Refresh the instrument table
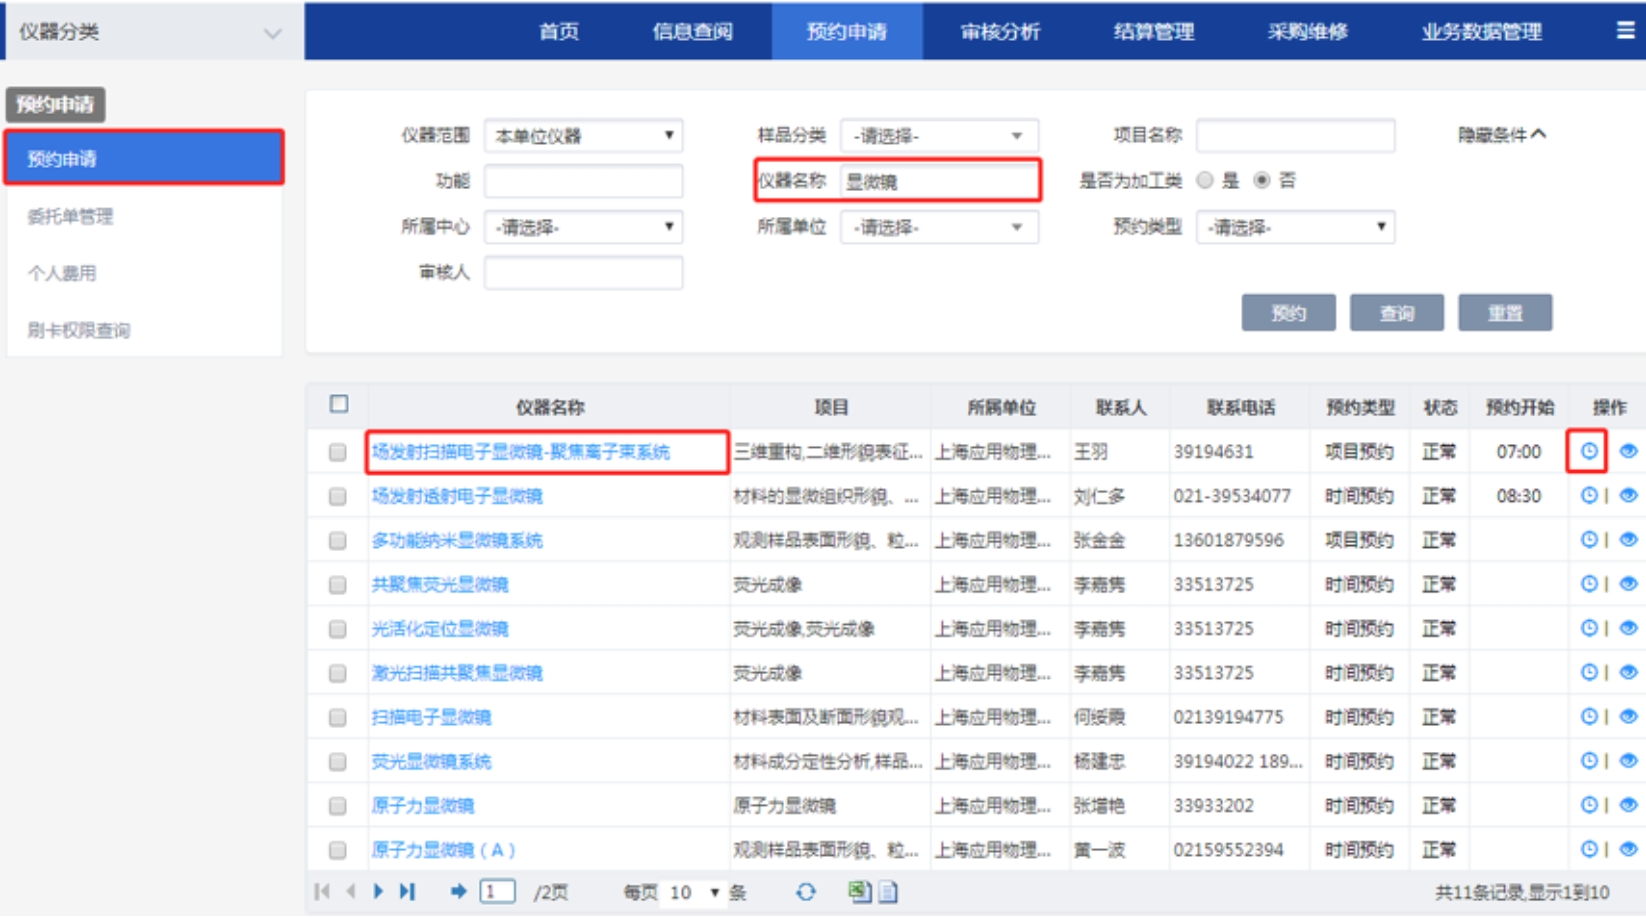1646x918 pixels. click(x=805, y=891)
